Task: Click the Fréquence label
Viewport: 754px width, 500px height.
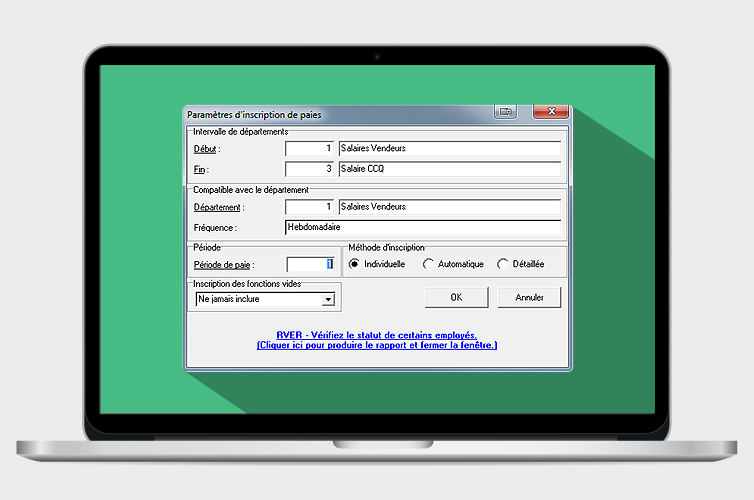Action: 215,228
